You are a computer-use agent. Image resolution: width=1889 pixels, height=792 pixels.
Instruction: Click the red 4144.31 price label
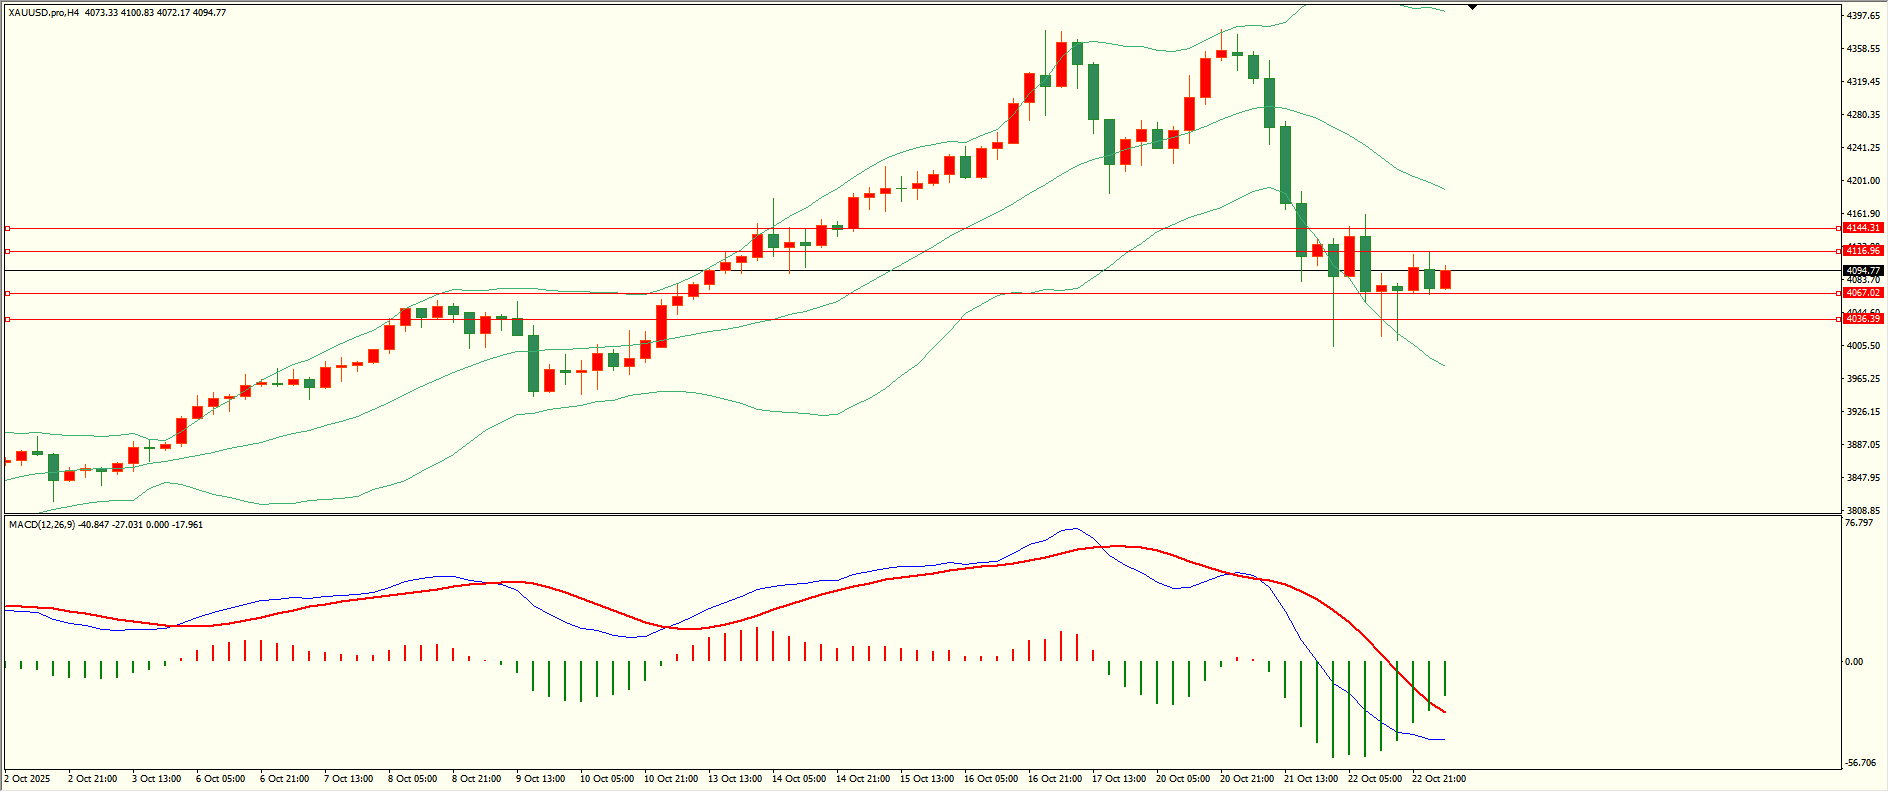tap(1863, 228)
